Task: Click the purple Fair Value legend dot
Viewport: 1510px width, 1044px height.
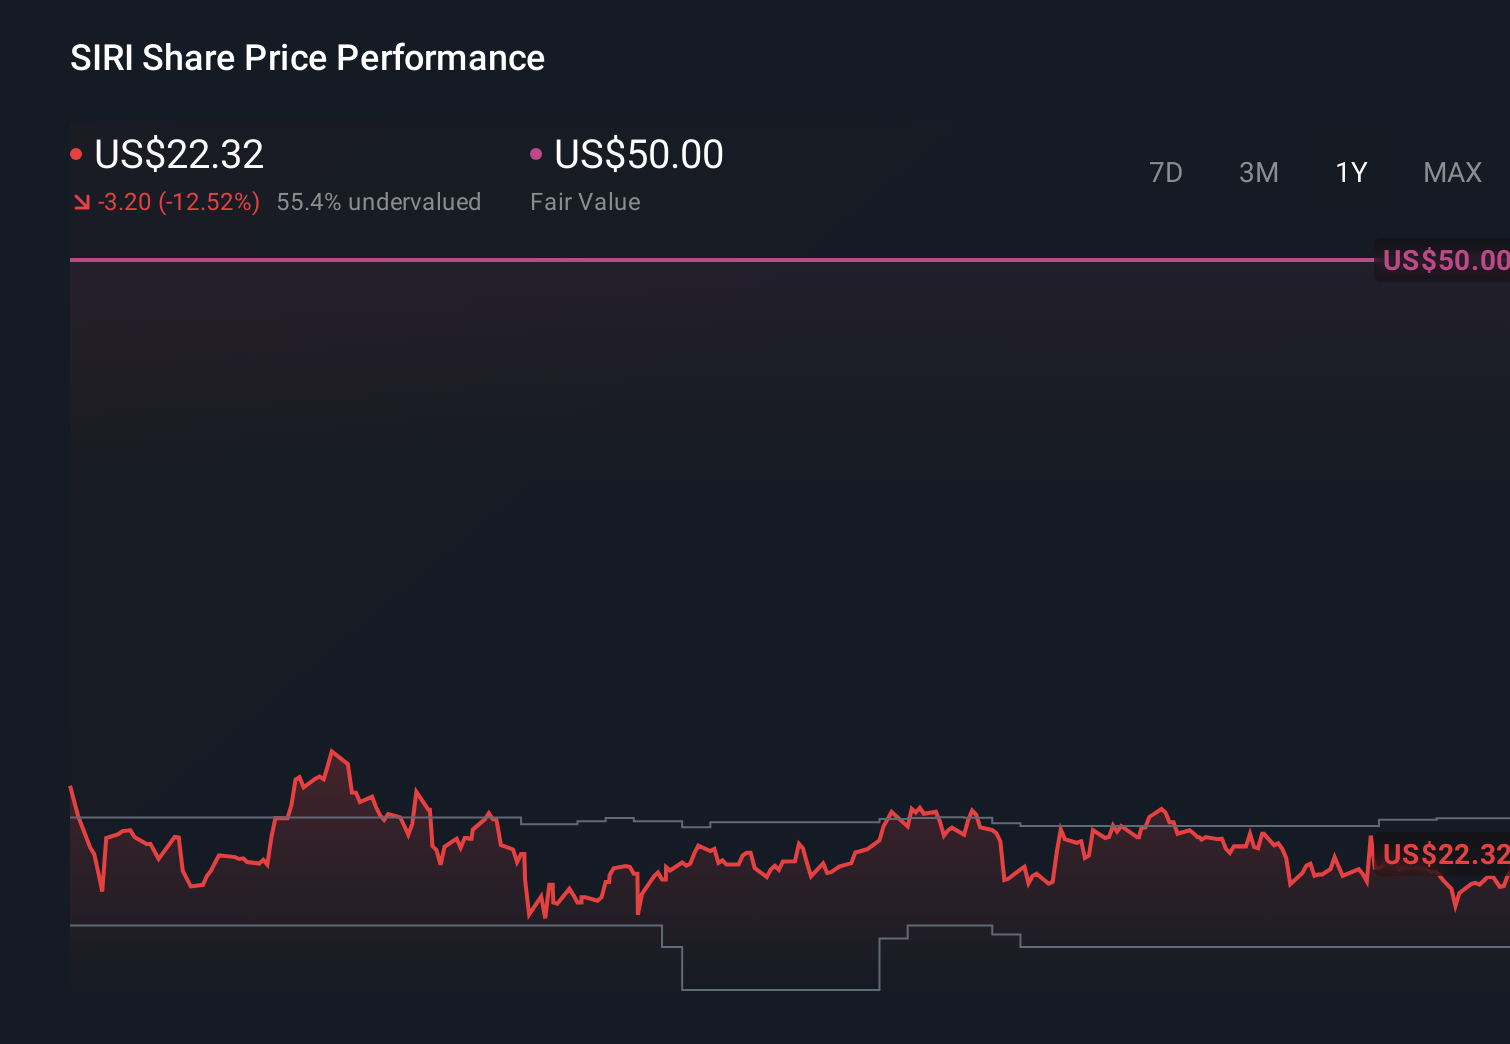Action: (x=537, y=153)
